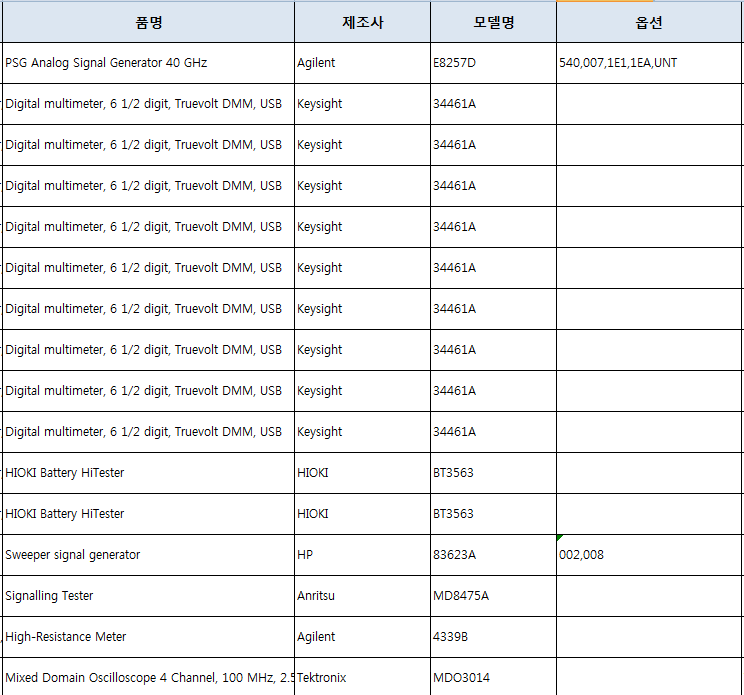Select the 002,008 option cell
The image size is (744, 695).
pos(649,555)
